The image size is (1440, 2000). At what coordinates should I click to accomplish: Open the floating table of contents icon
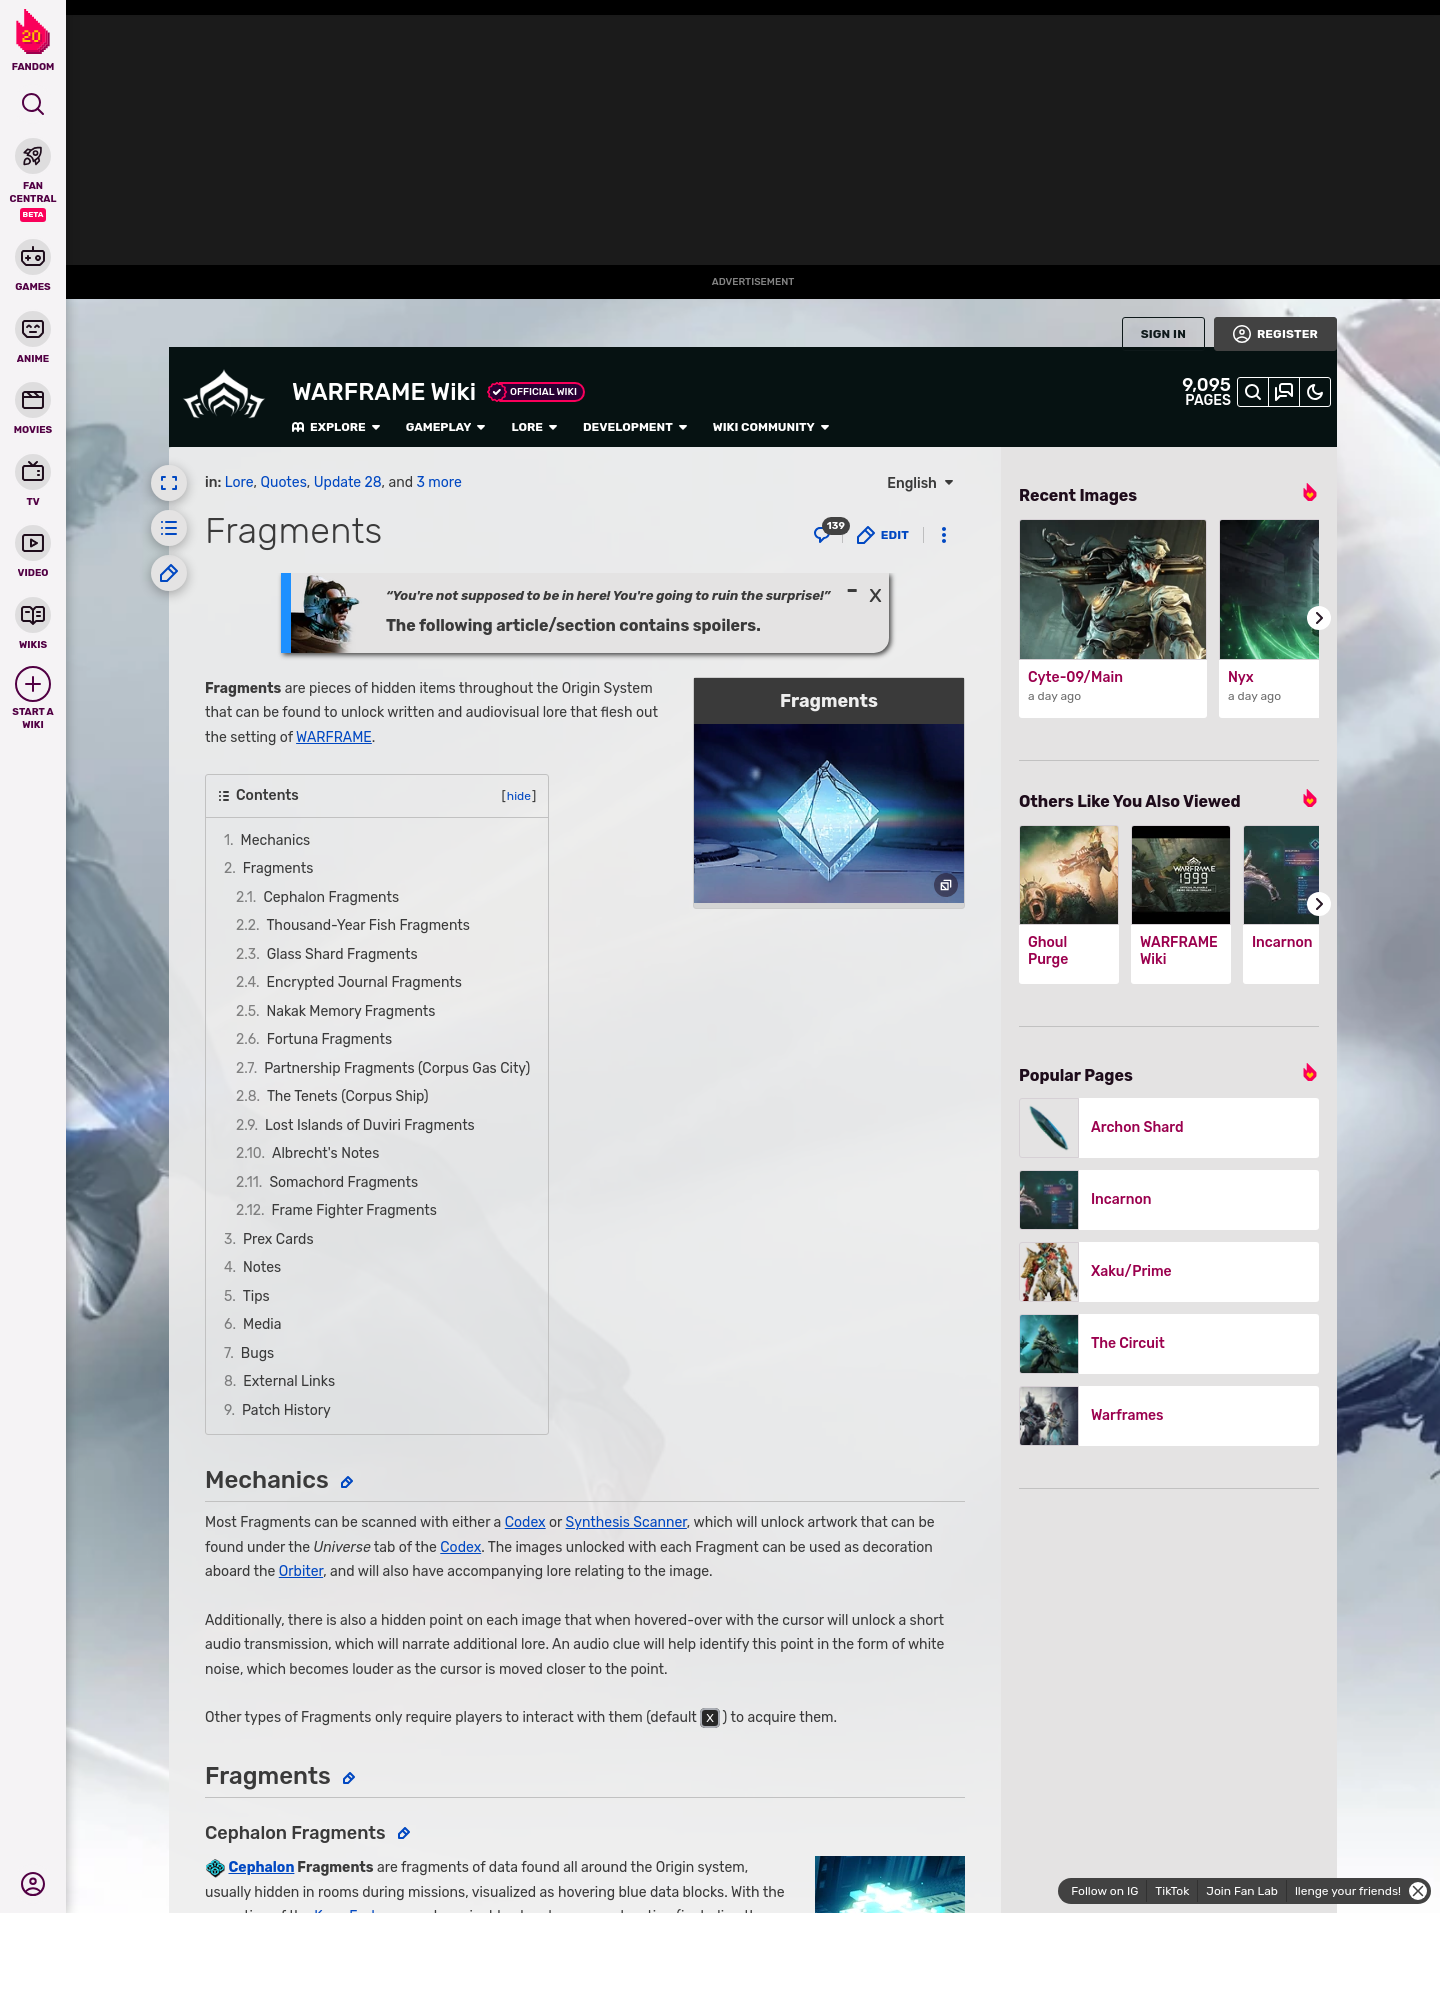[169, 528]
